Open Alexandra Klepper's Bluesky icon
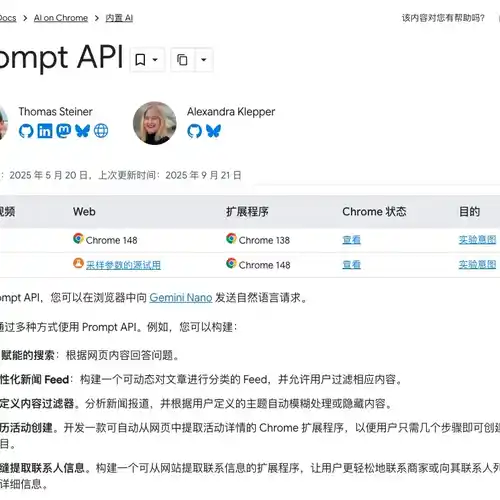 click(x=213, y=131)
